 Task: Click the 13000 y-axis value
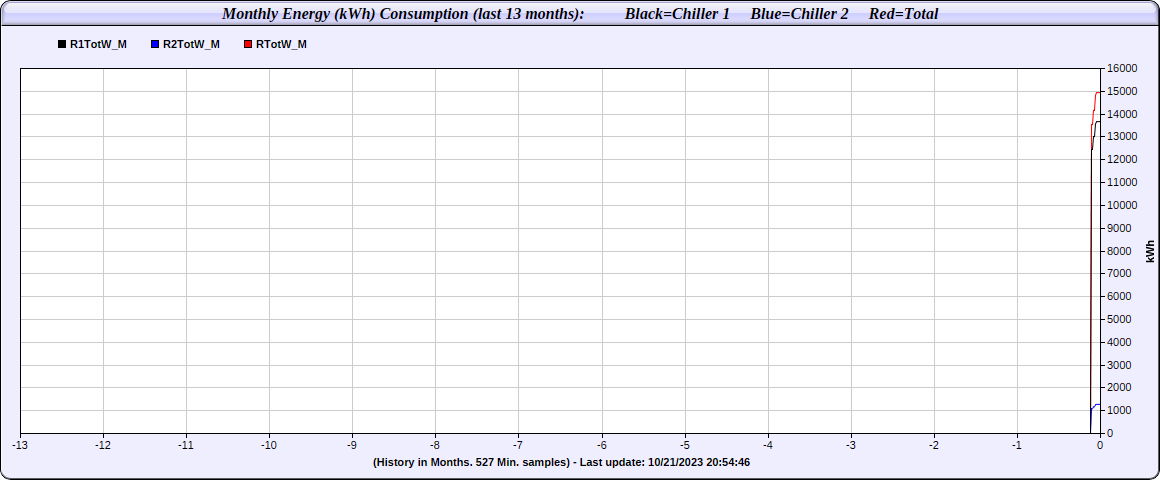click(x=1122, y=137)
